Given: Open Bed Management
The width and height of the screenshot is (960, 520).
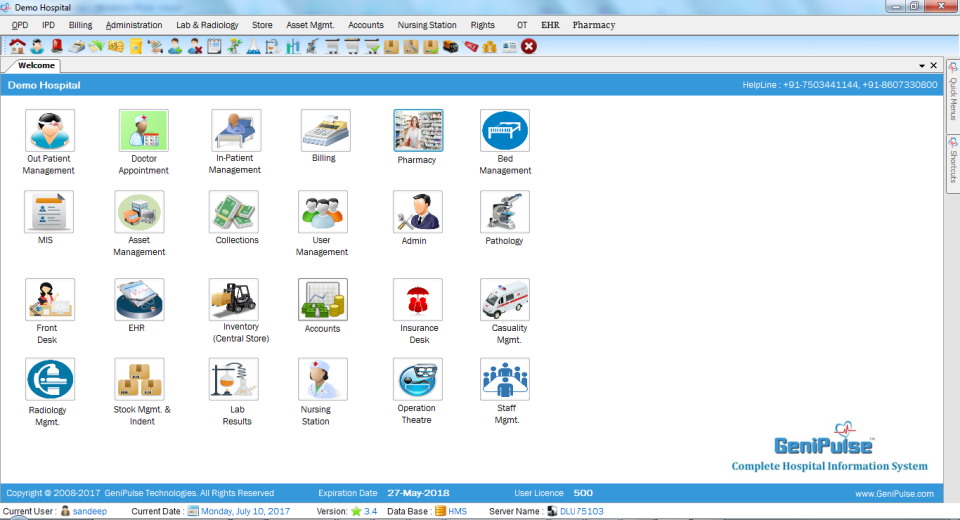Looking at the screenshot, I should pos(504,130).
